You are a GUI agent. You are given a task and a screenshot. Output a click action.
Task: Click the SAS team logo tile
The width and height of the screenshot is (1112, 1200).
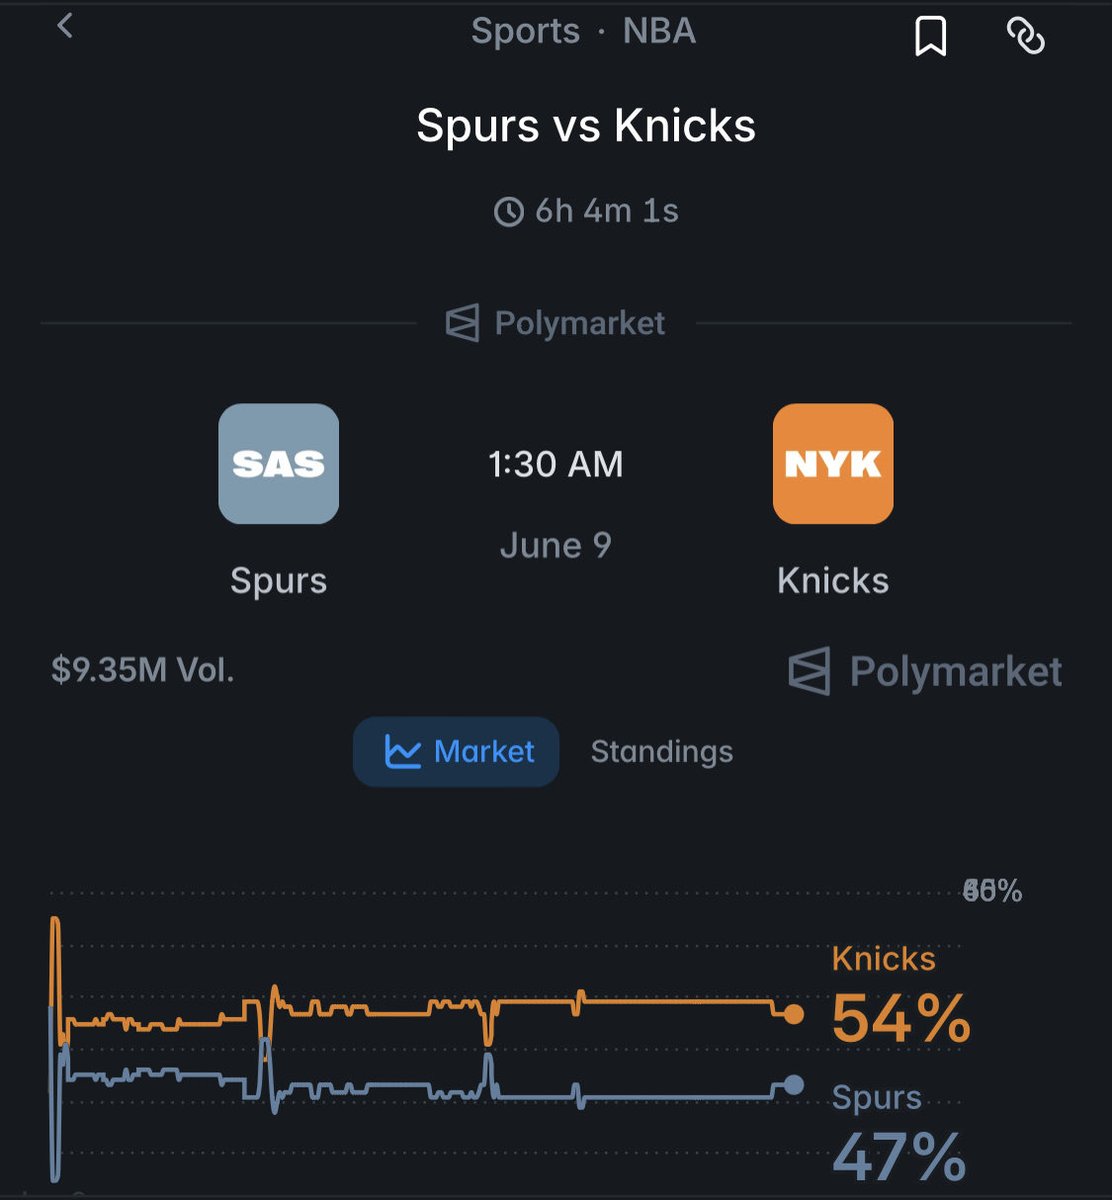tap(279, 464)
